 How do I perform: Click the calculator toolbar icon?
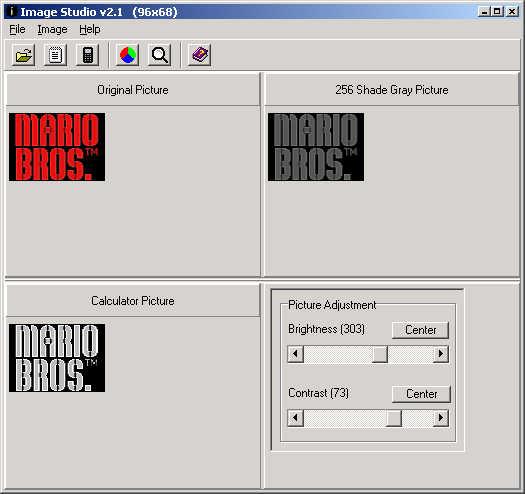pos(88,55)
